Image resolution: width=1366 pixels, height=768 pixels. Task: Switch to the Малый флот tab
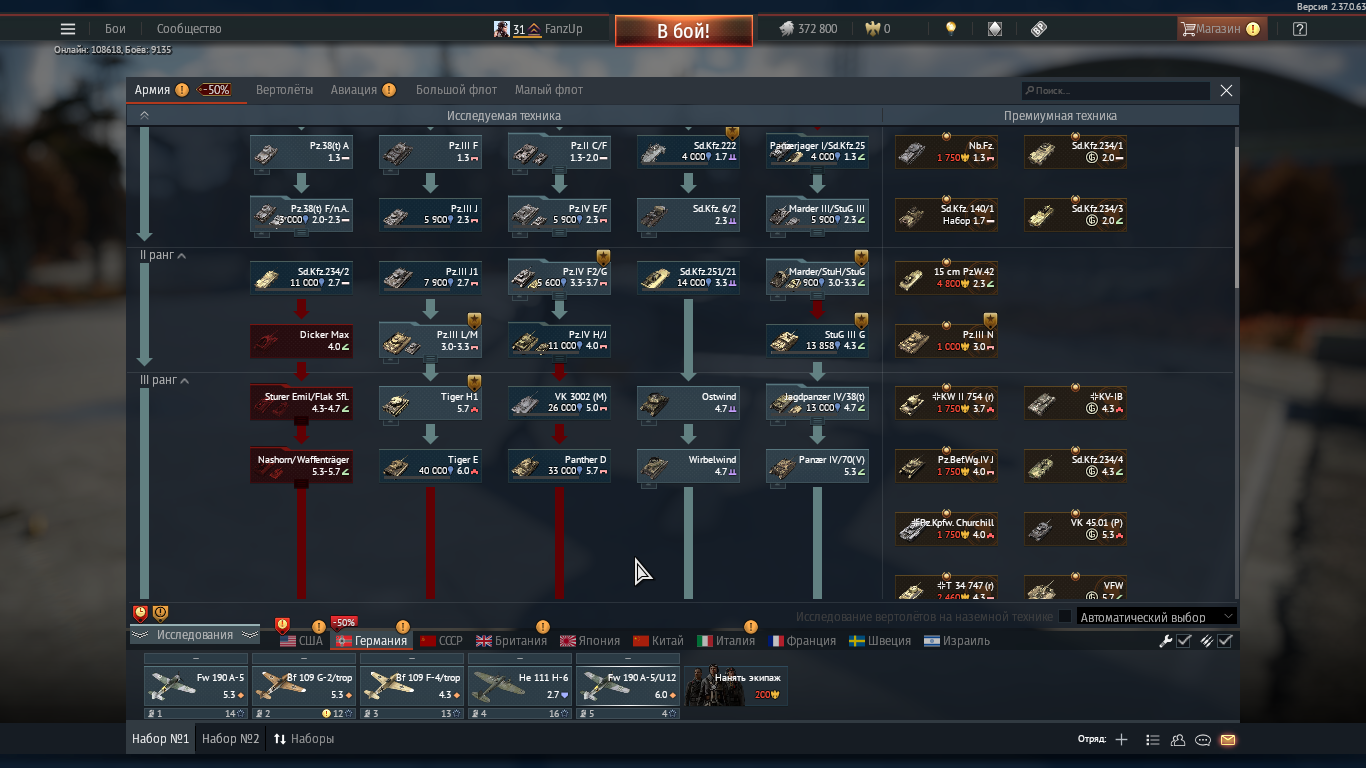point(549,90)
